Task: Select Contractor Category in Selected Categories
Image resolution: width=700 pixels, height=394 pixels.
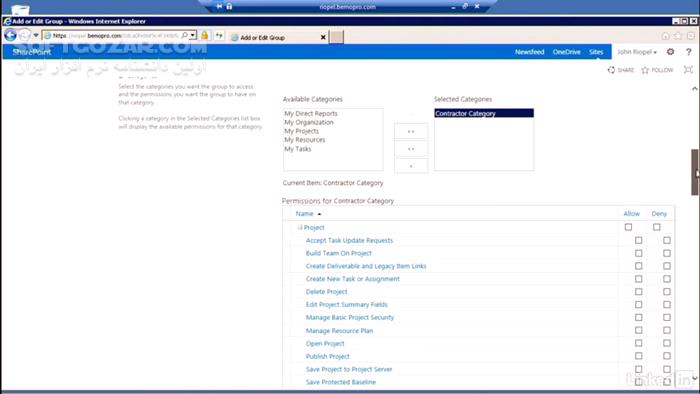Action: 484,113
